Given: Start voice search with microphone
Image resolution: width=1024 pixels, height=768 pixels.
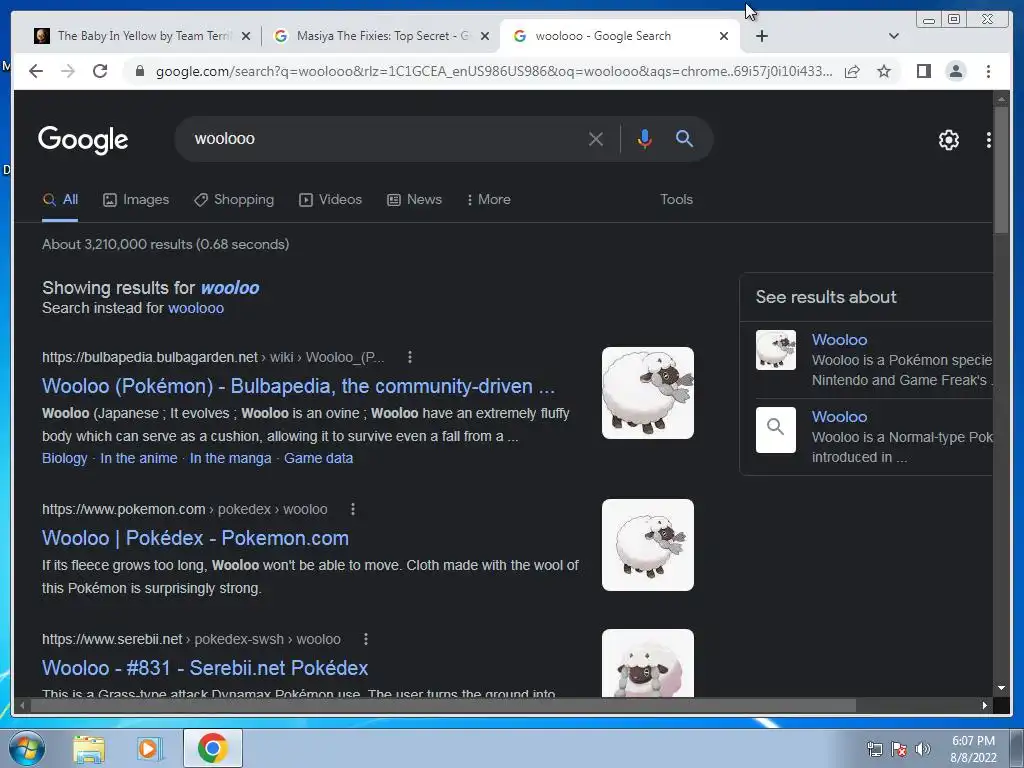Looking at the screenshot, I should pyautogui.click(x=645, y=139).
